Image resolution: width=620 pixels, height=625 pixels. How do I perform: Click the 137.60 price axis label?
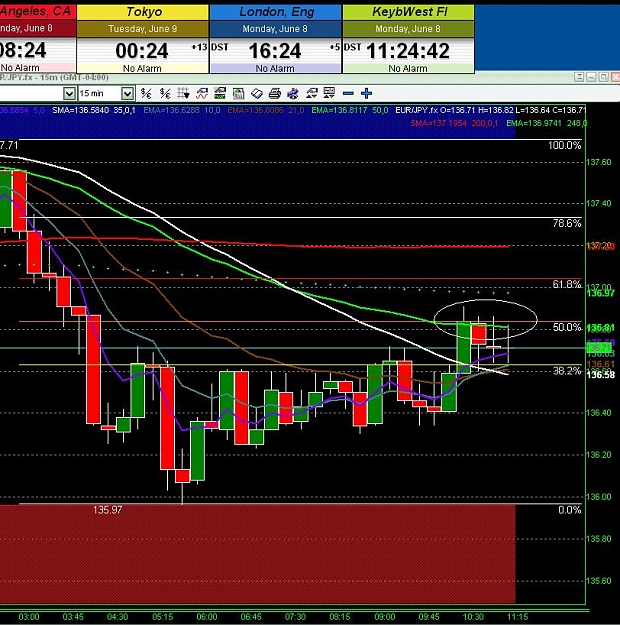pos(598,162)
